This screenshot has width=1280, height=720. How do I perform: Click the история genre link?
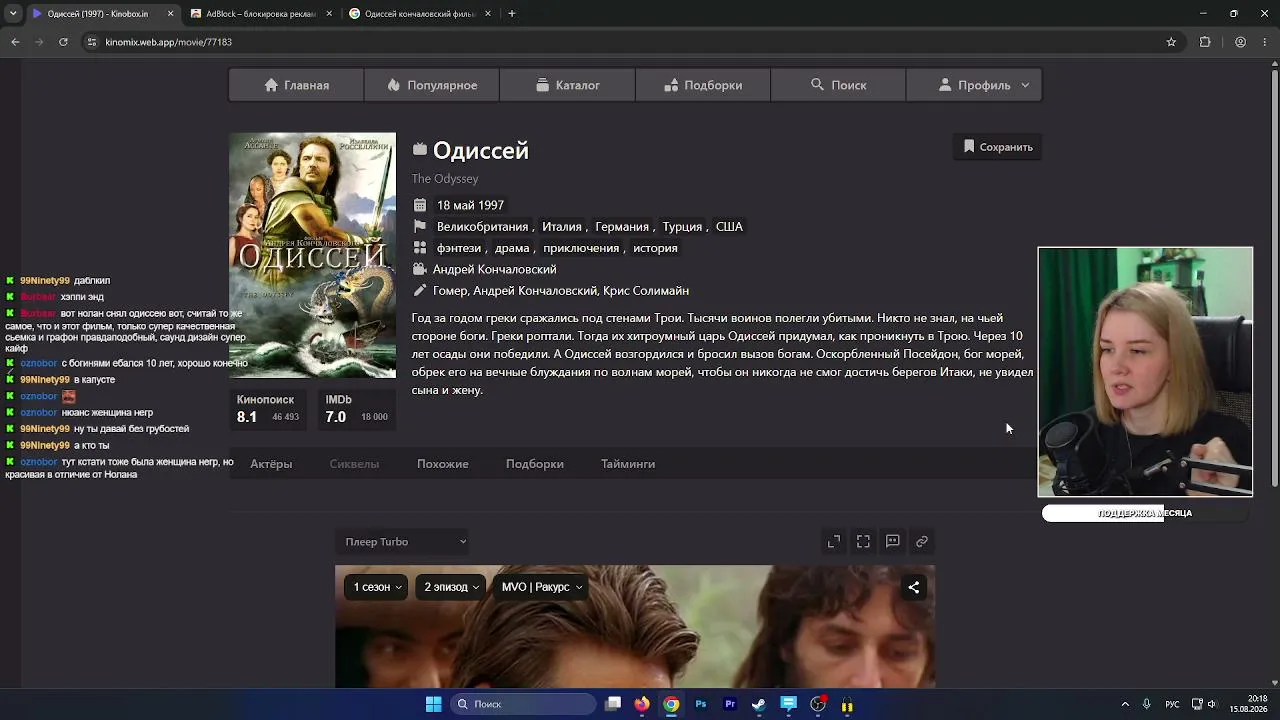655,248
